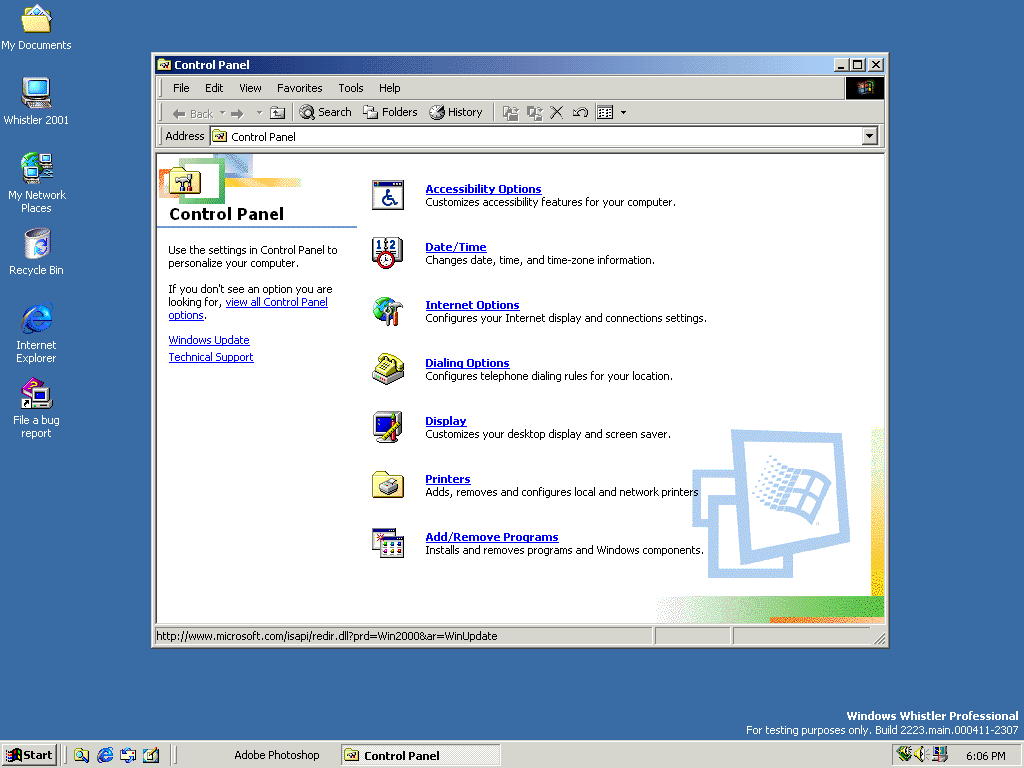Click the Address bar field
The height and width of the screenshot is (768, 1024).
click(x=544, y=136)
